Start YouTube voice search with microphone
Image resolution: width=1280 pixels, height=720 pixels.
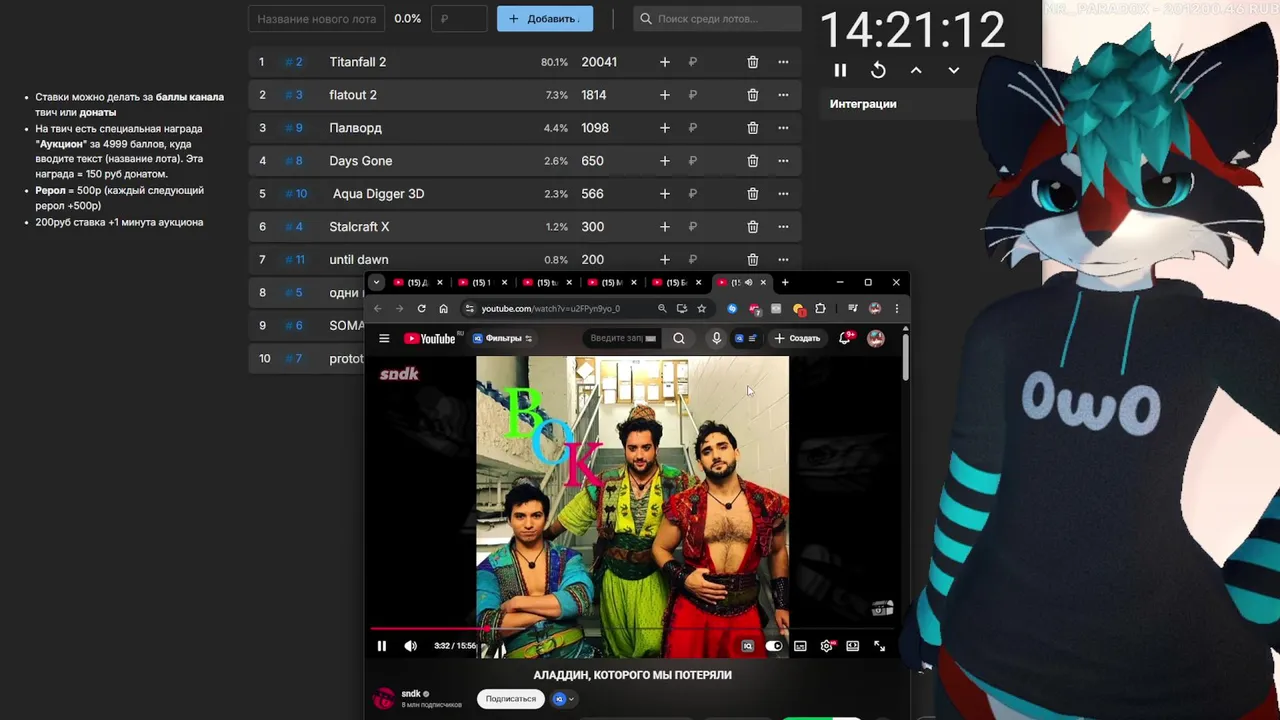(x=716, y=339)
